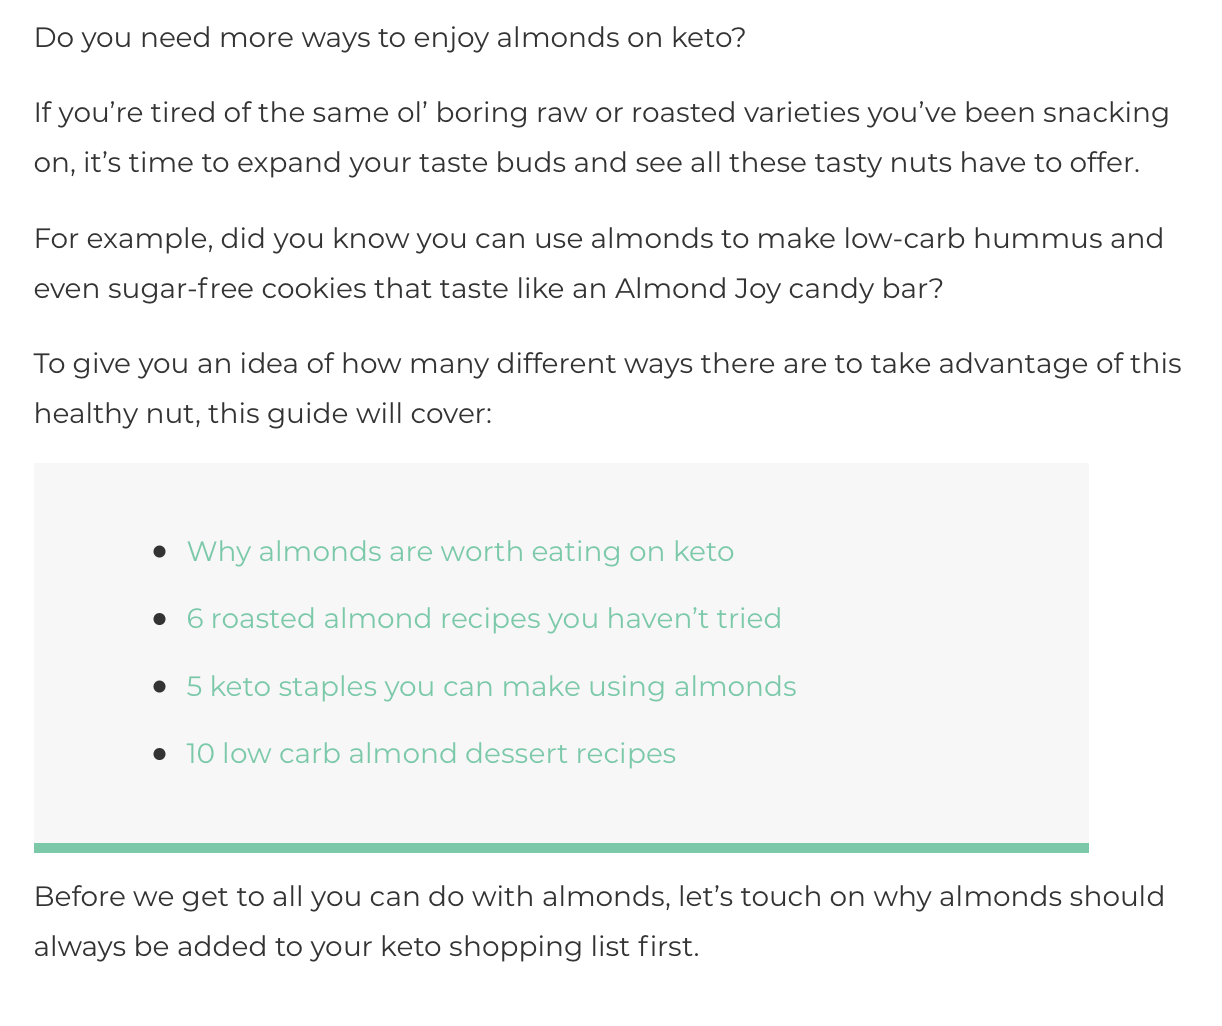Click the sentence starting 'For example, did you know'

pyautogui.click(x=598, y=264)
